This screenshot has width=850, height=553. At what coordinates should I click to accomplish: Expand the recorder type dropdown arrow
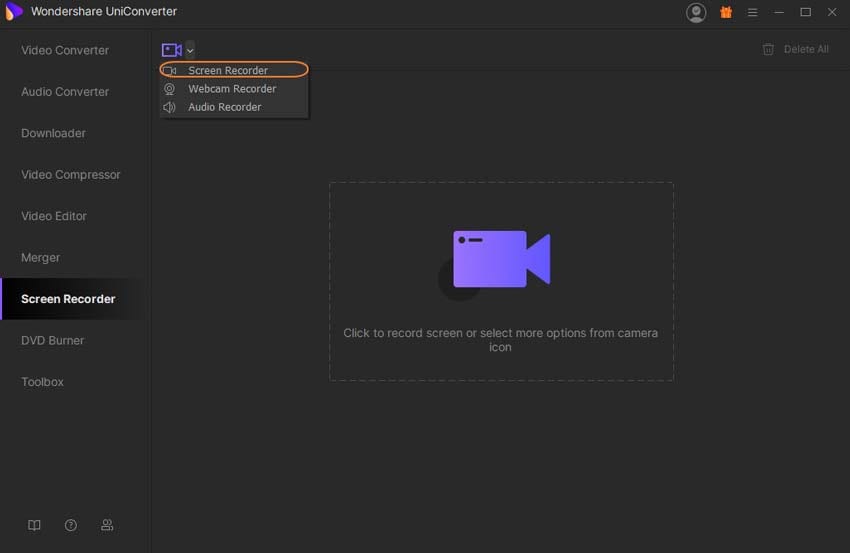click(x=190, y=50)
